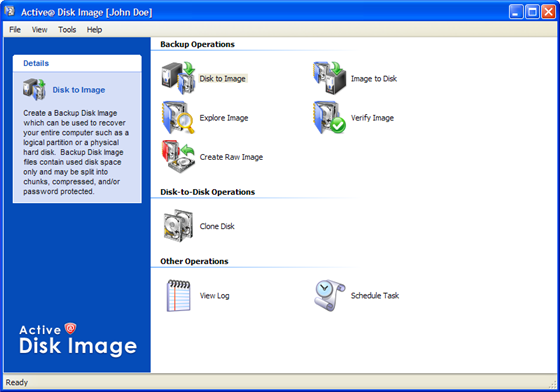
Task: Click the Create Raw Image icon
Action: [x=178, y=157]
